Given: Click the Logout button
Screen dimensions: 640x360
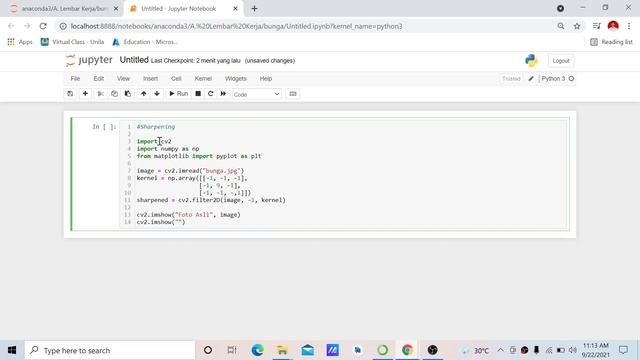Looking at the screenshot, I should coord(561,61).
